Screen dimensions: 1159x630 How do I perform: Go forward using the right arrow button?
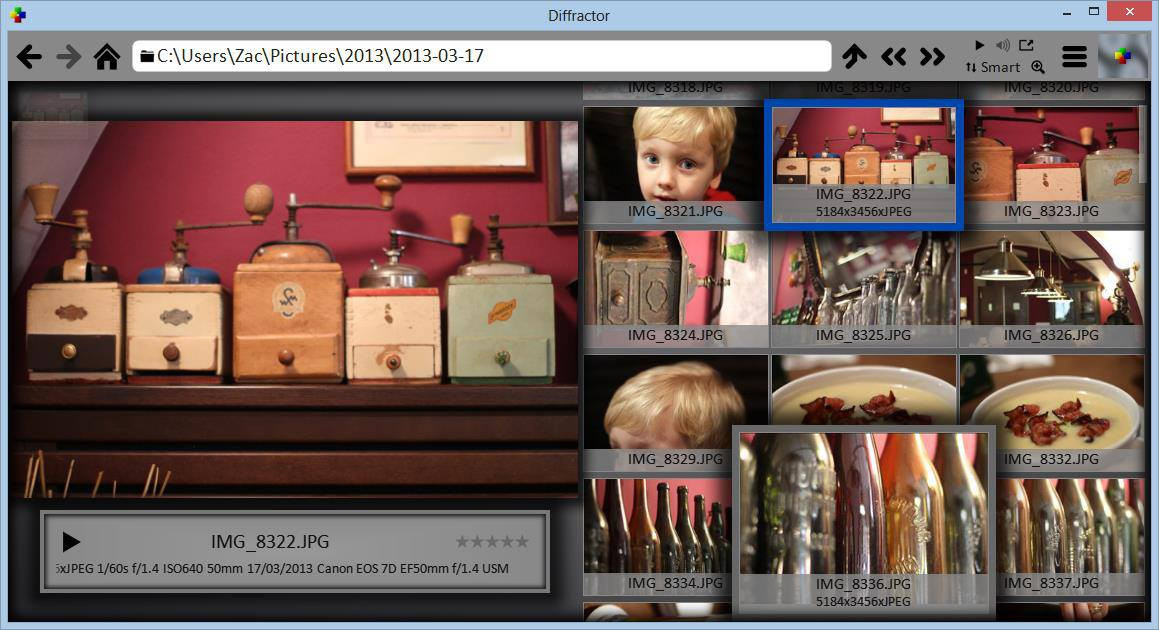(x=69, y=56)
